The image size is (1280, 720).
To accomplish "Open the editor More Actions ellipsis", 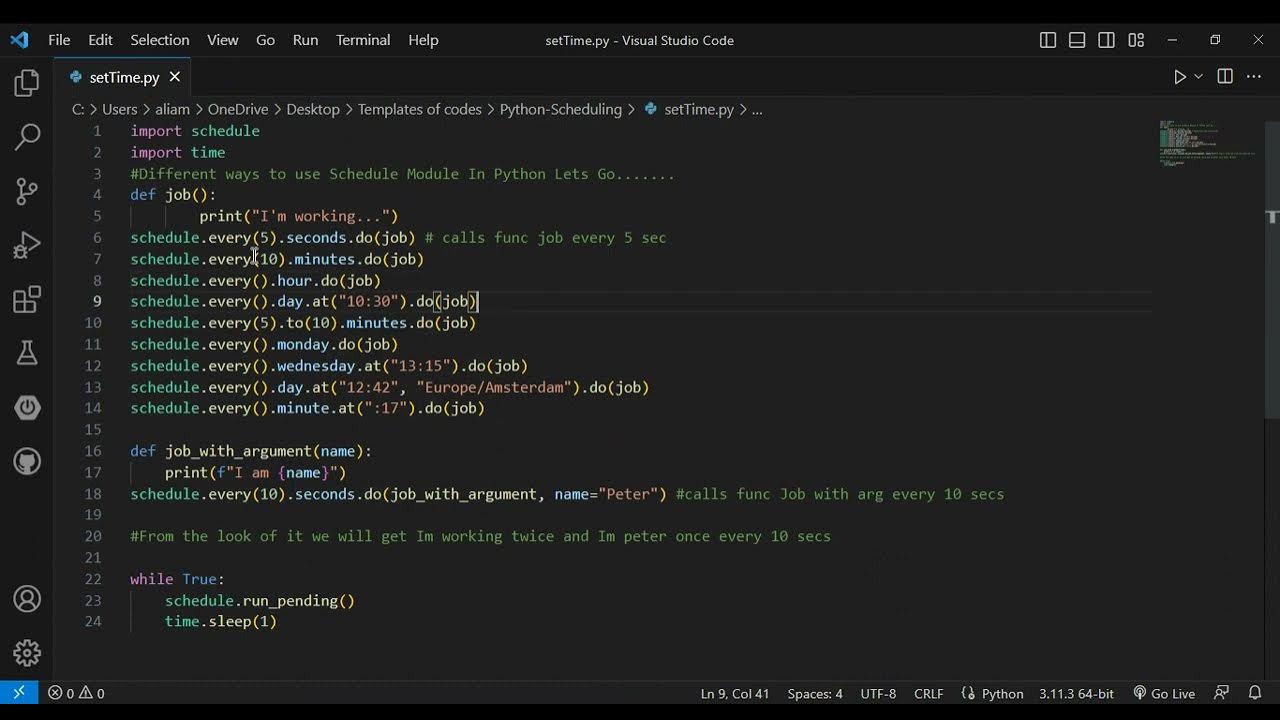I will [x=1254, y=77].
